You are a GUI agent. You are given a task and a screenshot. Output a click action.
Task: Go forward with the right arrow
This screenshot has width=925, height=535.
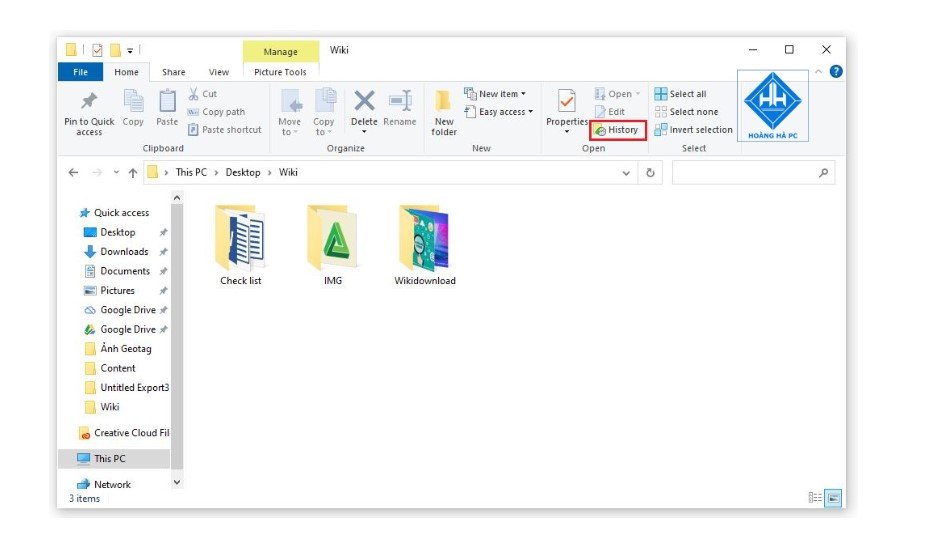(97, 172)
